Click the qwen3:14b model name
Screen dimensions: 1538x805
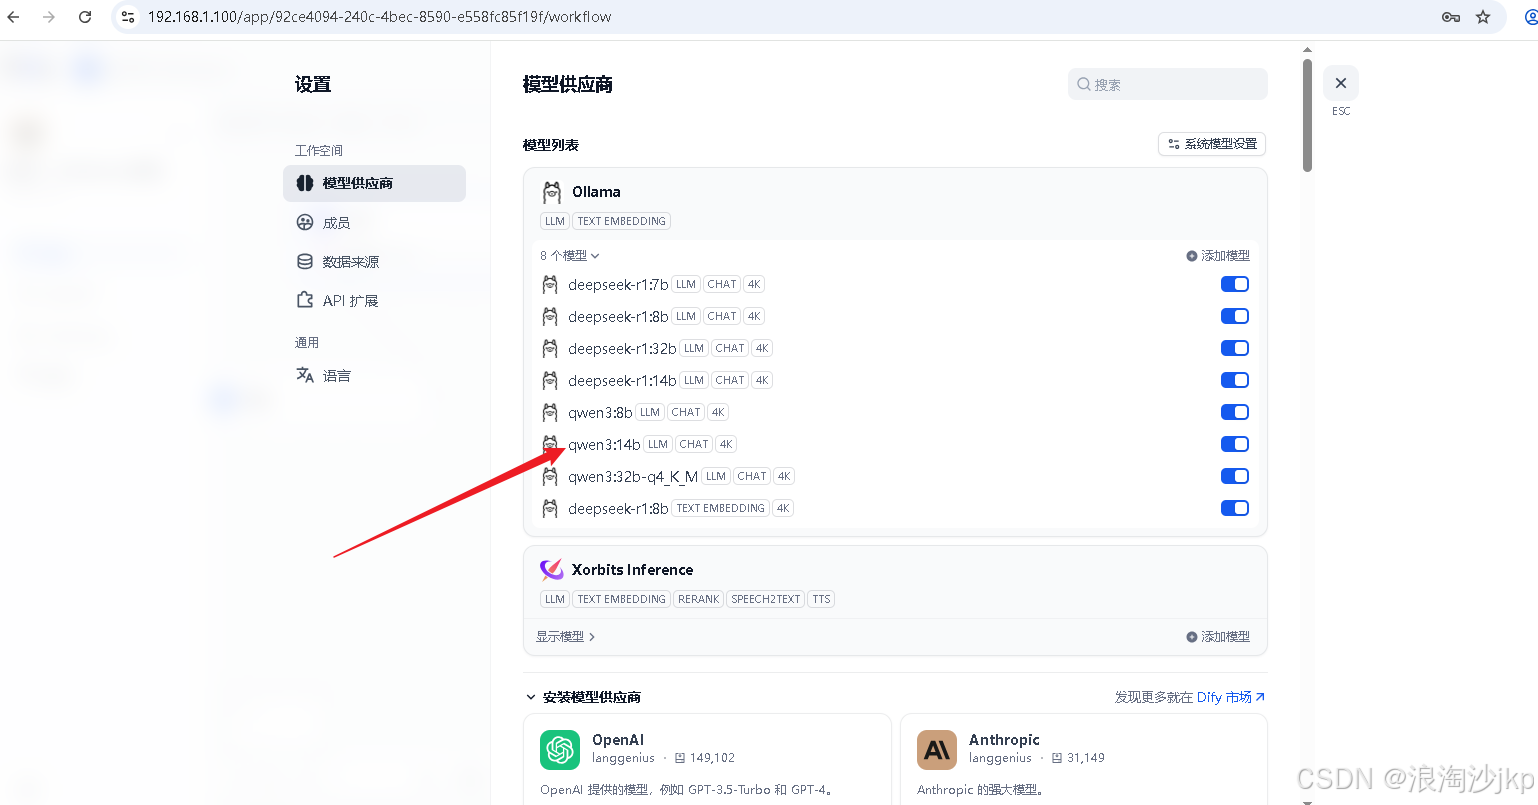tap(604, 445)
